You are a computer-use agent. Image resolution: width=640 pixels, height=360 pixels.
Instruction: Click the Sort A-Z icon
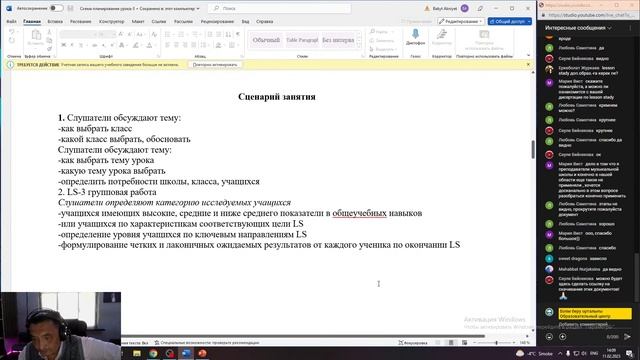[228, 35]
